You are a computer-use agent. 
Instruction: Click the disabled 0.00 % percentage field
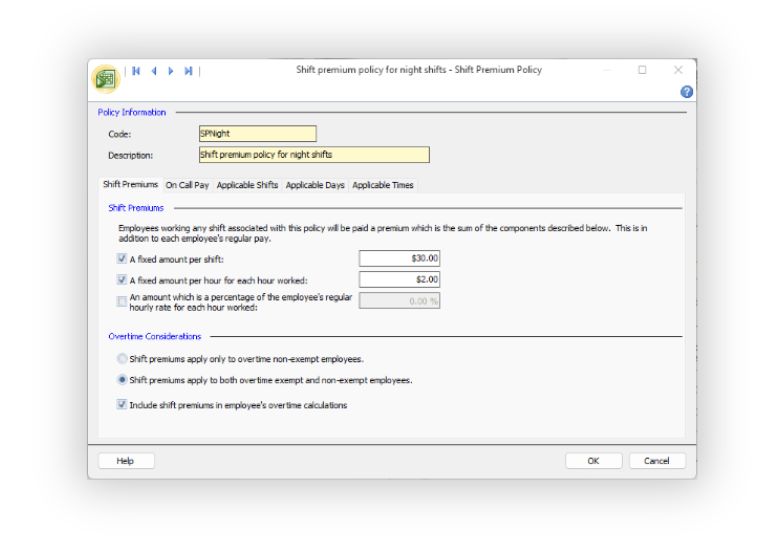[400, 300]
